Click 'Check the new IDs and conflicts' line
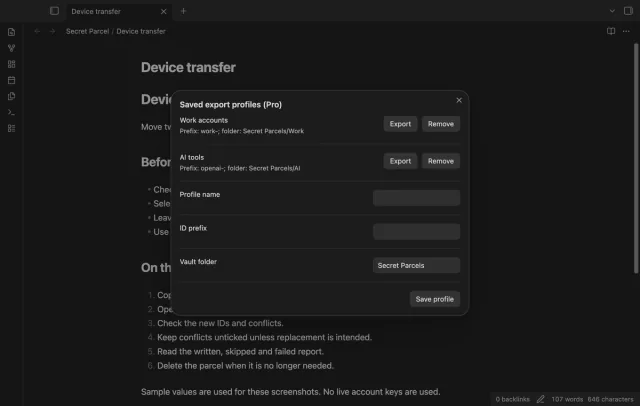Image resolution: width=640 pixels, height=406 pixels. 220,323
